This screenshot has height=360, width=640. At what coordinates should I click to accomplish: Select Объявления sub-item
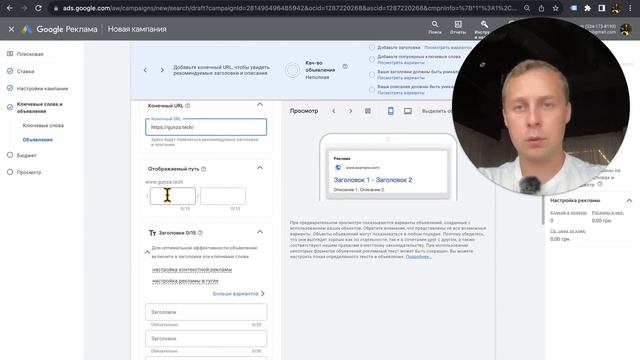[x=38, y=140]
